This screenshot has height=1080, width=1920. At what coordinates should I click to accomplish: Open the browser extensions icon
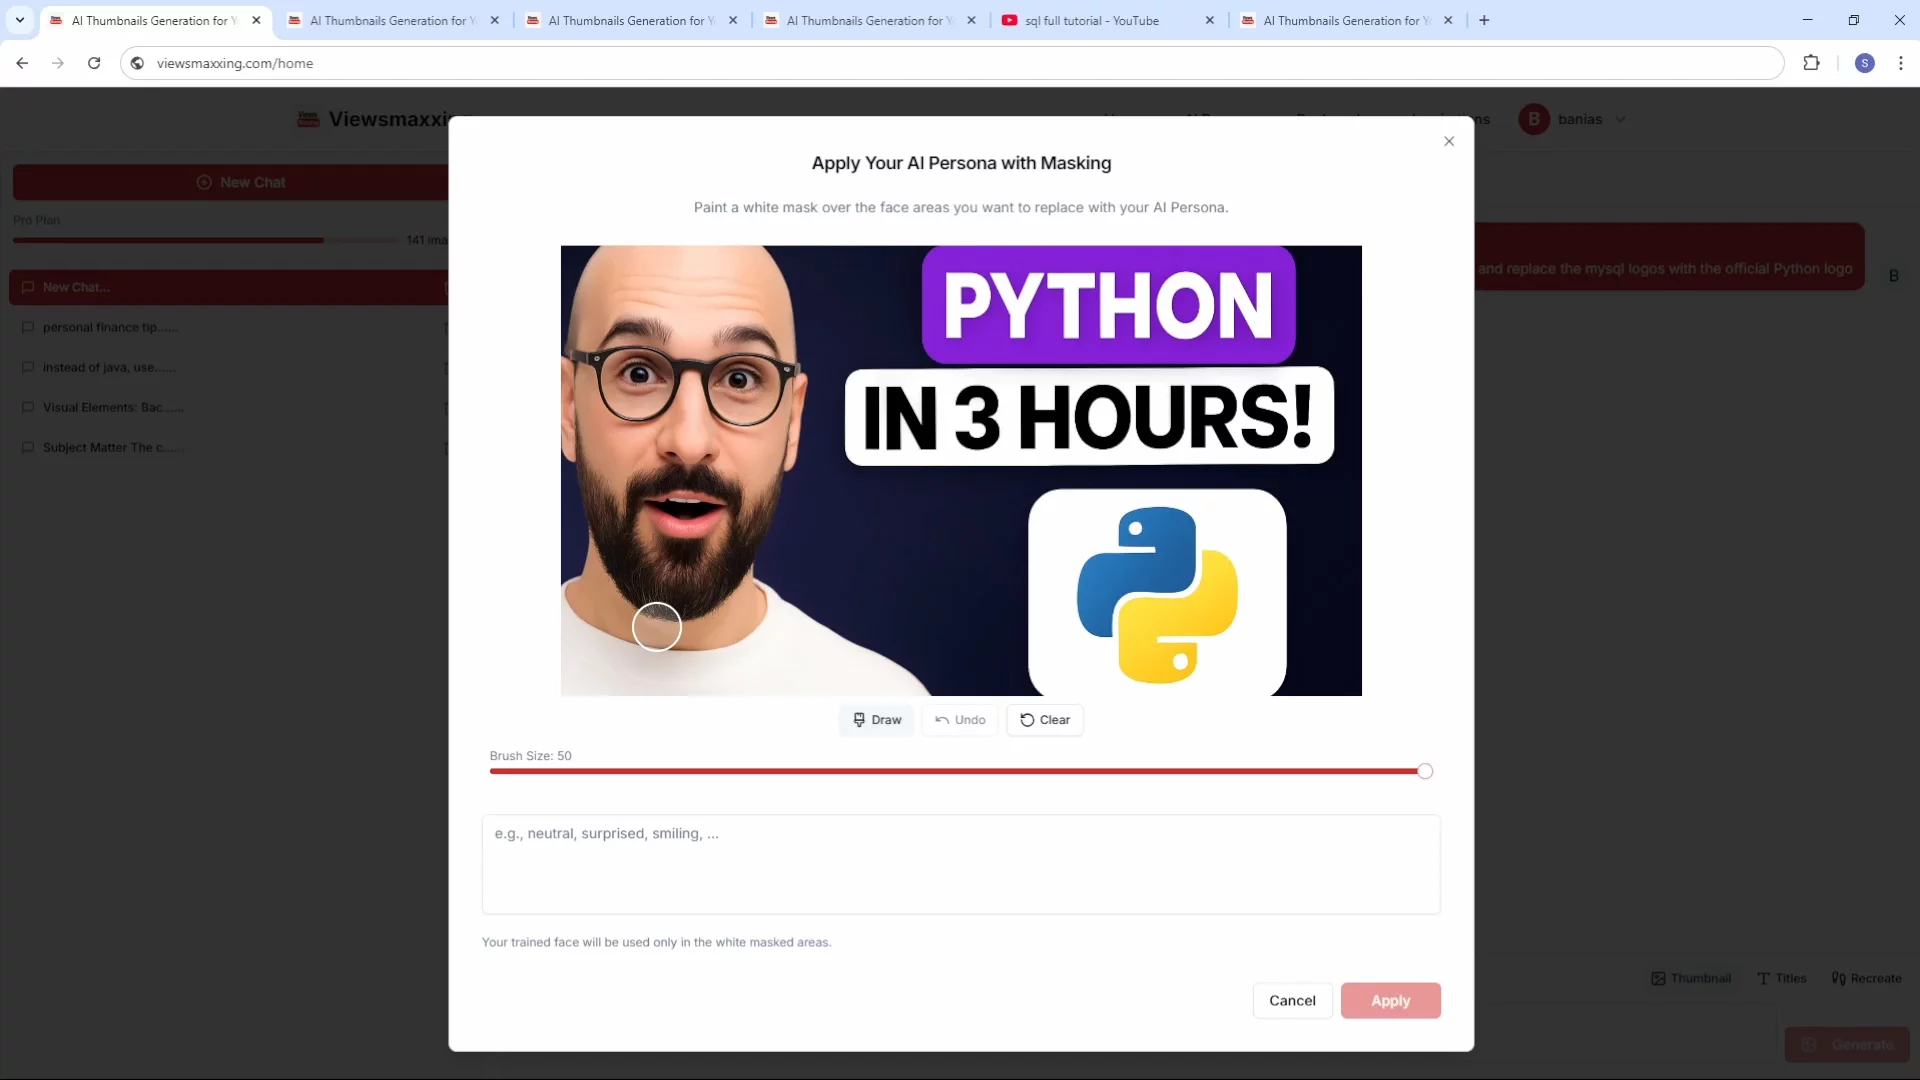tap(1811, 63)
